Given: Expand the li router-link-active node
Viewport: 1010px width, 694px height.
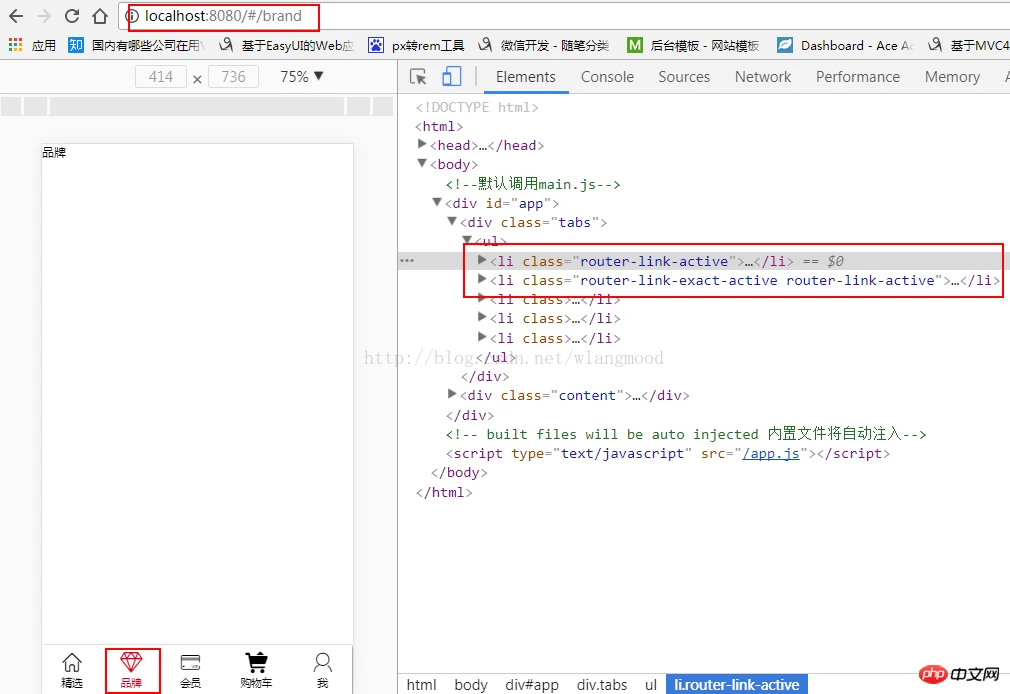Looking at the screenshot, I should 481,260.
